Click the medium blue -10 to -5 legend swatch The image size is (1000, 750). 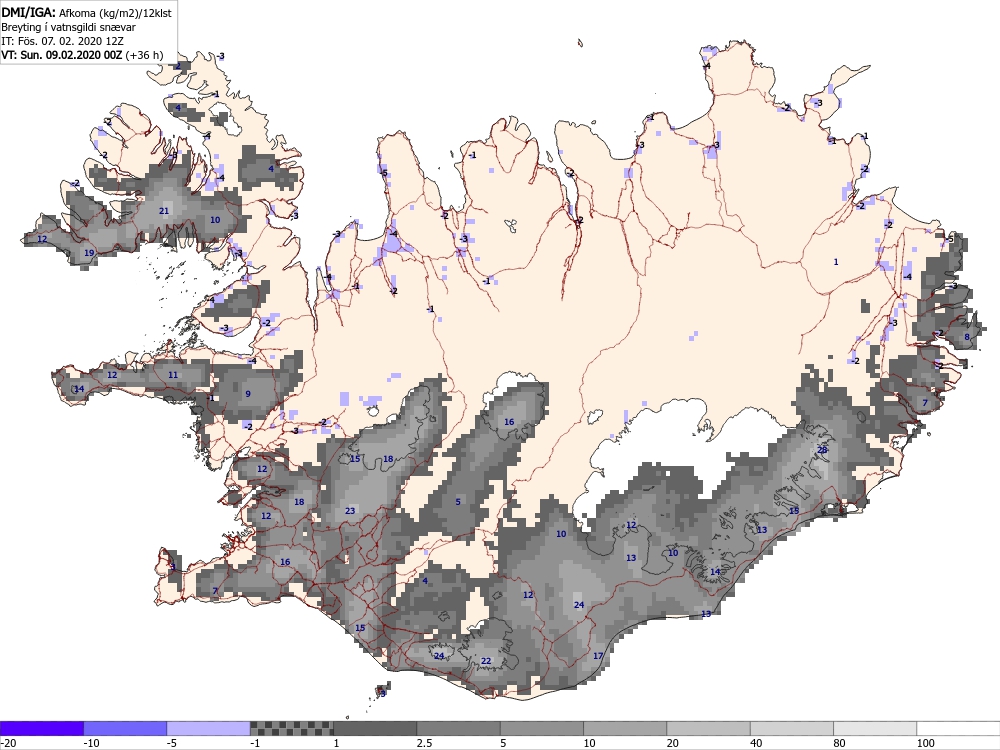point(125,728)
